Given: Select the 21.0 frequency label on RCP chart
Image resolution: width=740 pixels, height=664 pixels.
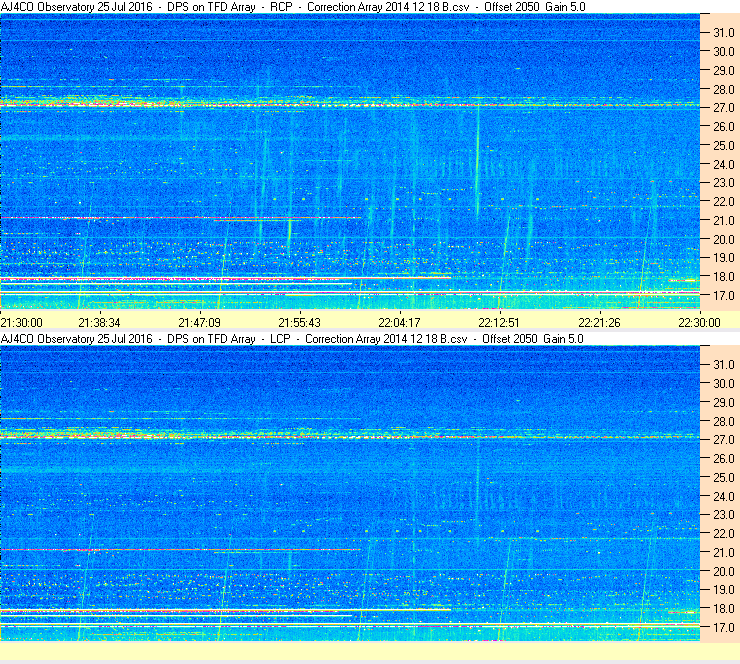Looking at the screenshot, I should [724, 221].
